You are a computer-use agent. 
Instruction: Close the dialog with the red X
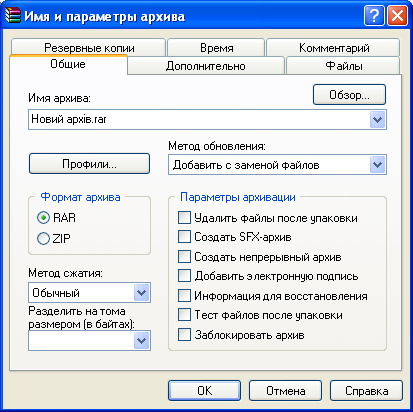397,15
